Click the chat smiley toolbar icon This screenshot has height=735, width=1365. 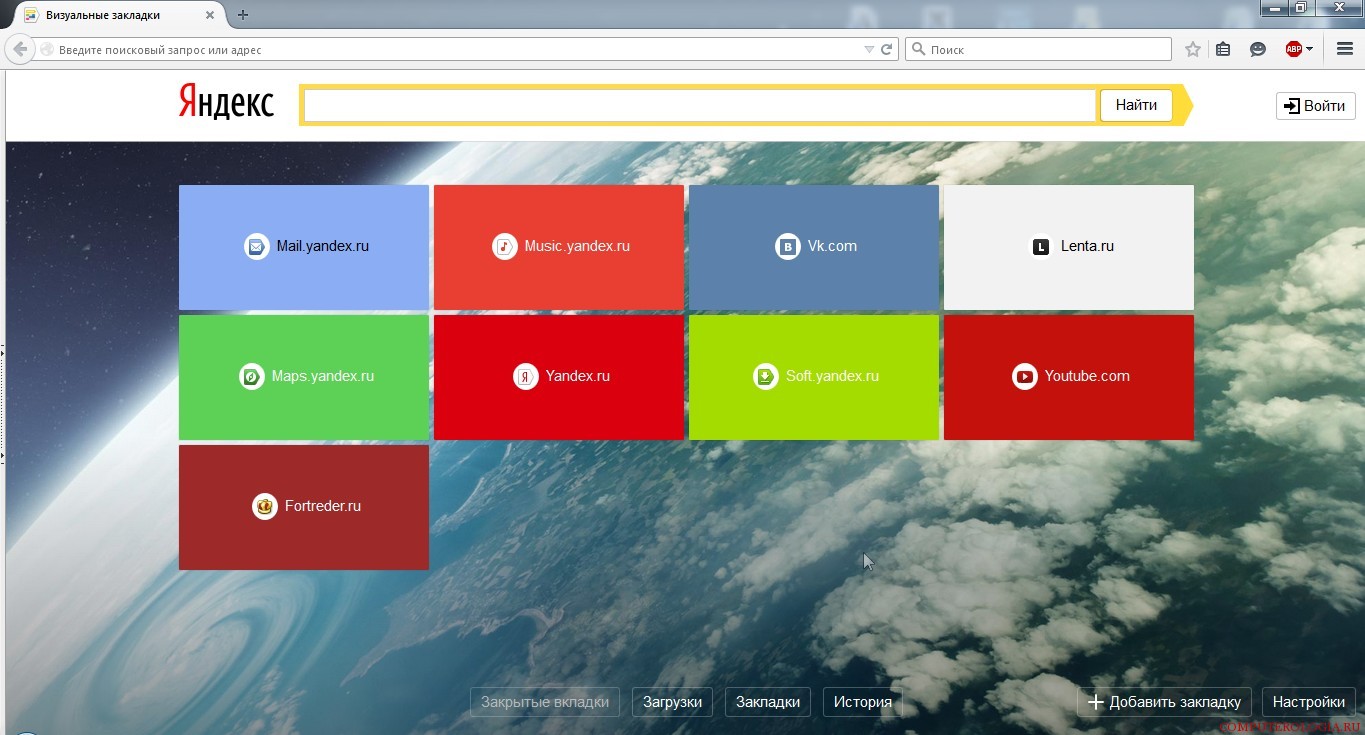click(1258, 49)
